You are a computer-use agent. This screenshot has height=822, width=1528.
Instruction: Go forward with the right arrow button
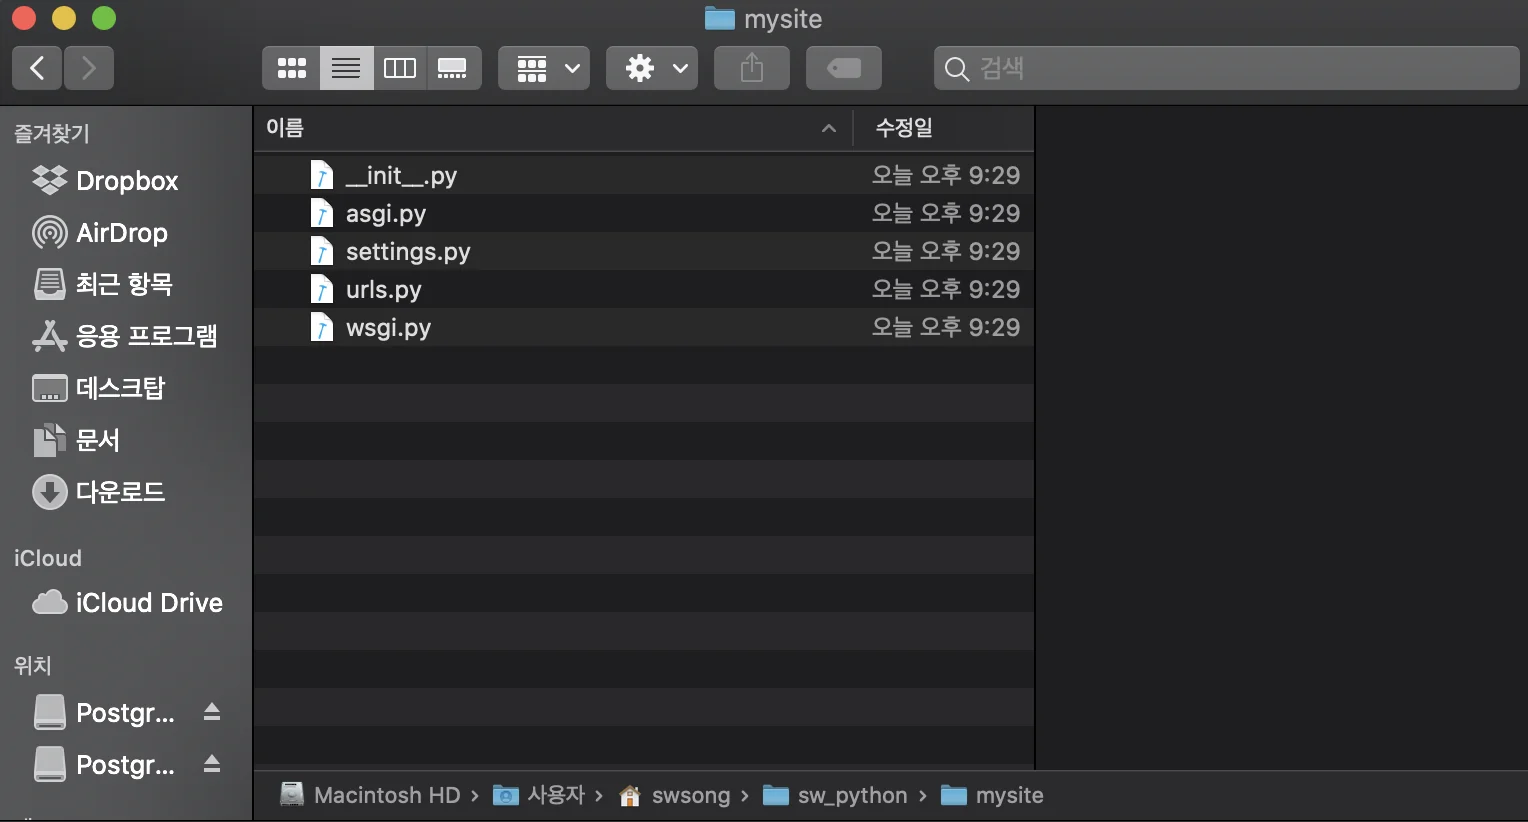[x=89, y=68]
